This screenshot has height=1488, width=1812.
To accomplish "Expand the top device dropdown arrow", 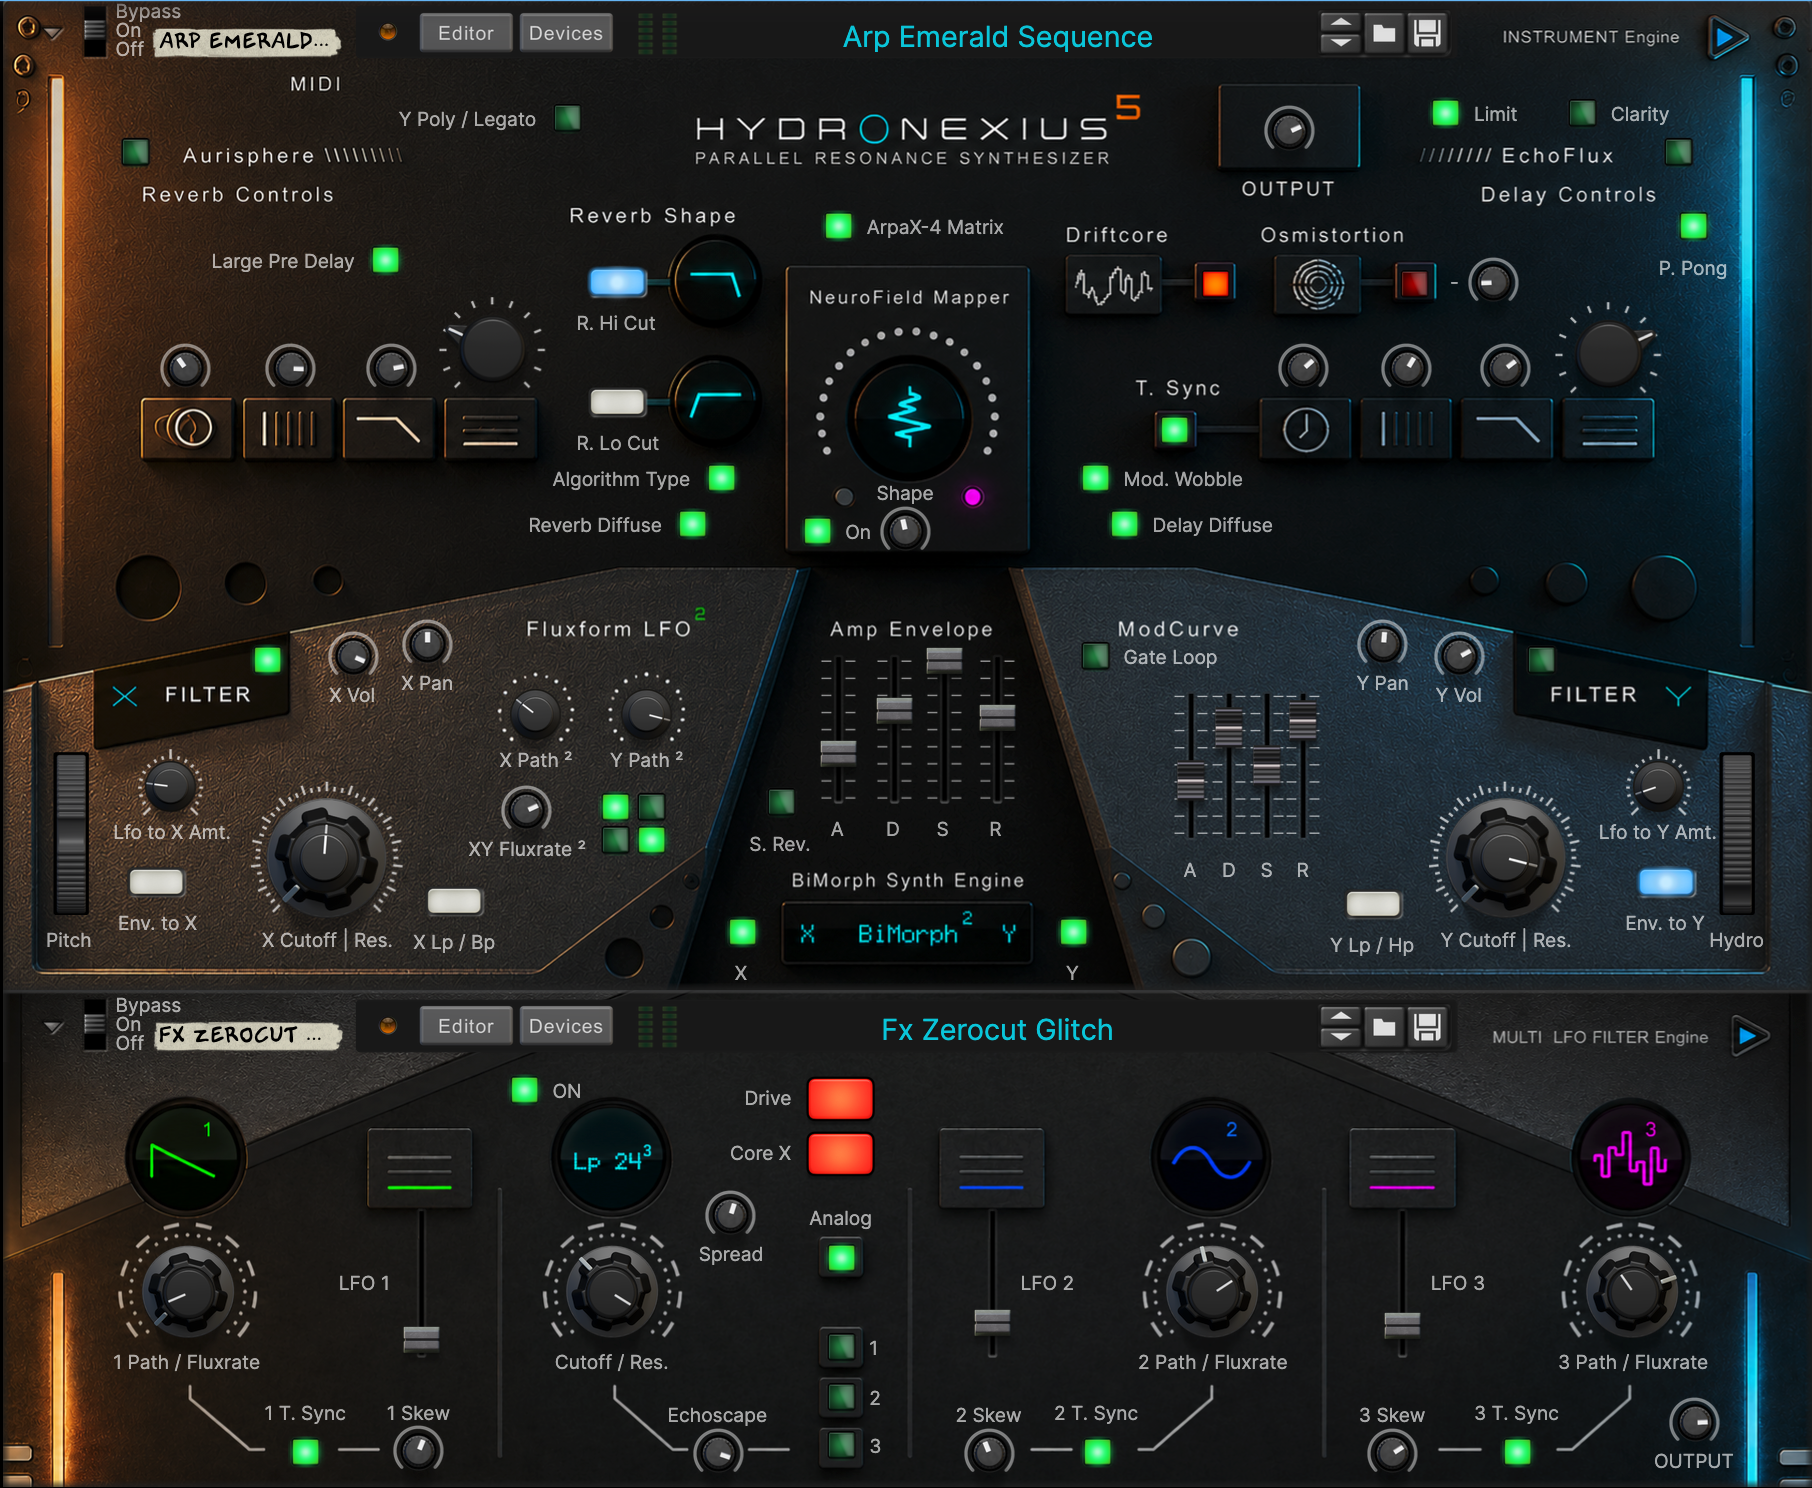I will tap(54, 34).
